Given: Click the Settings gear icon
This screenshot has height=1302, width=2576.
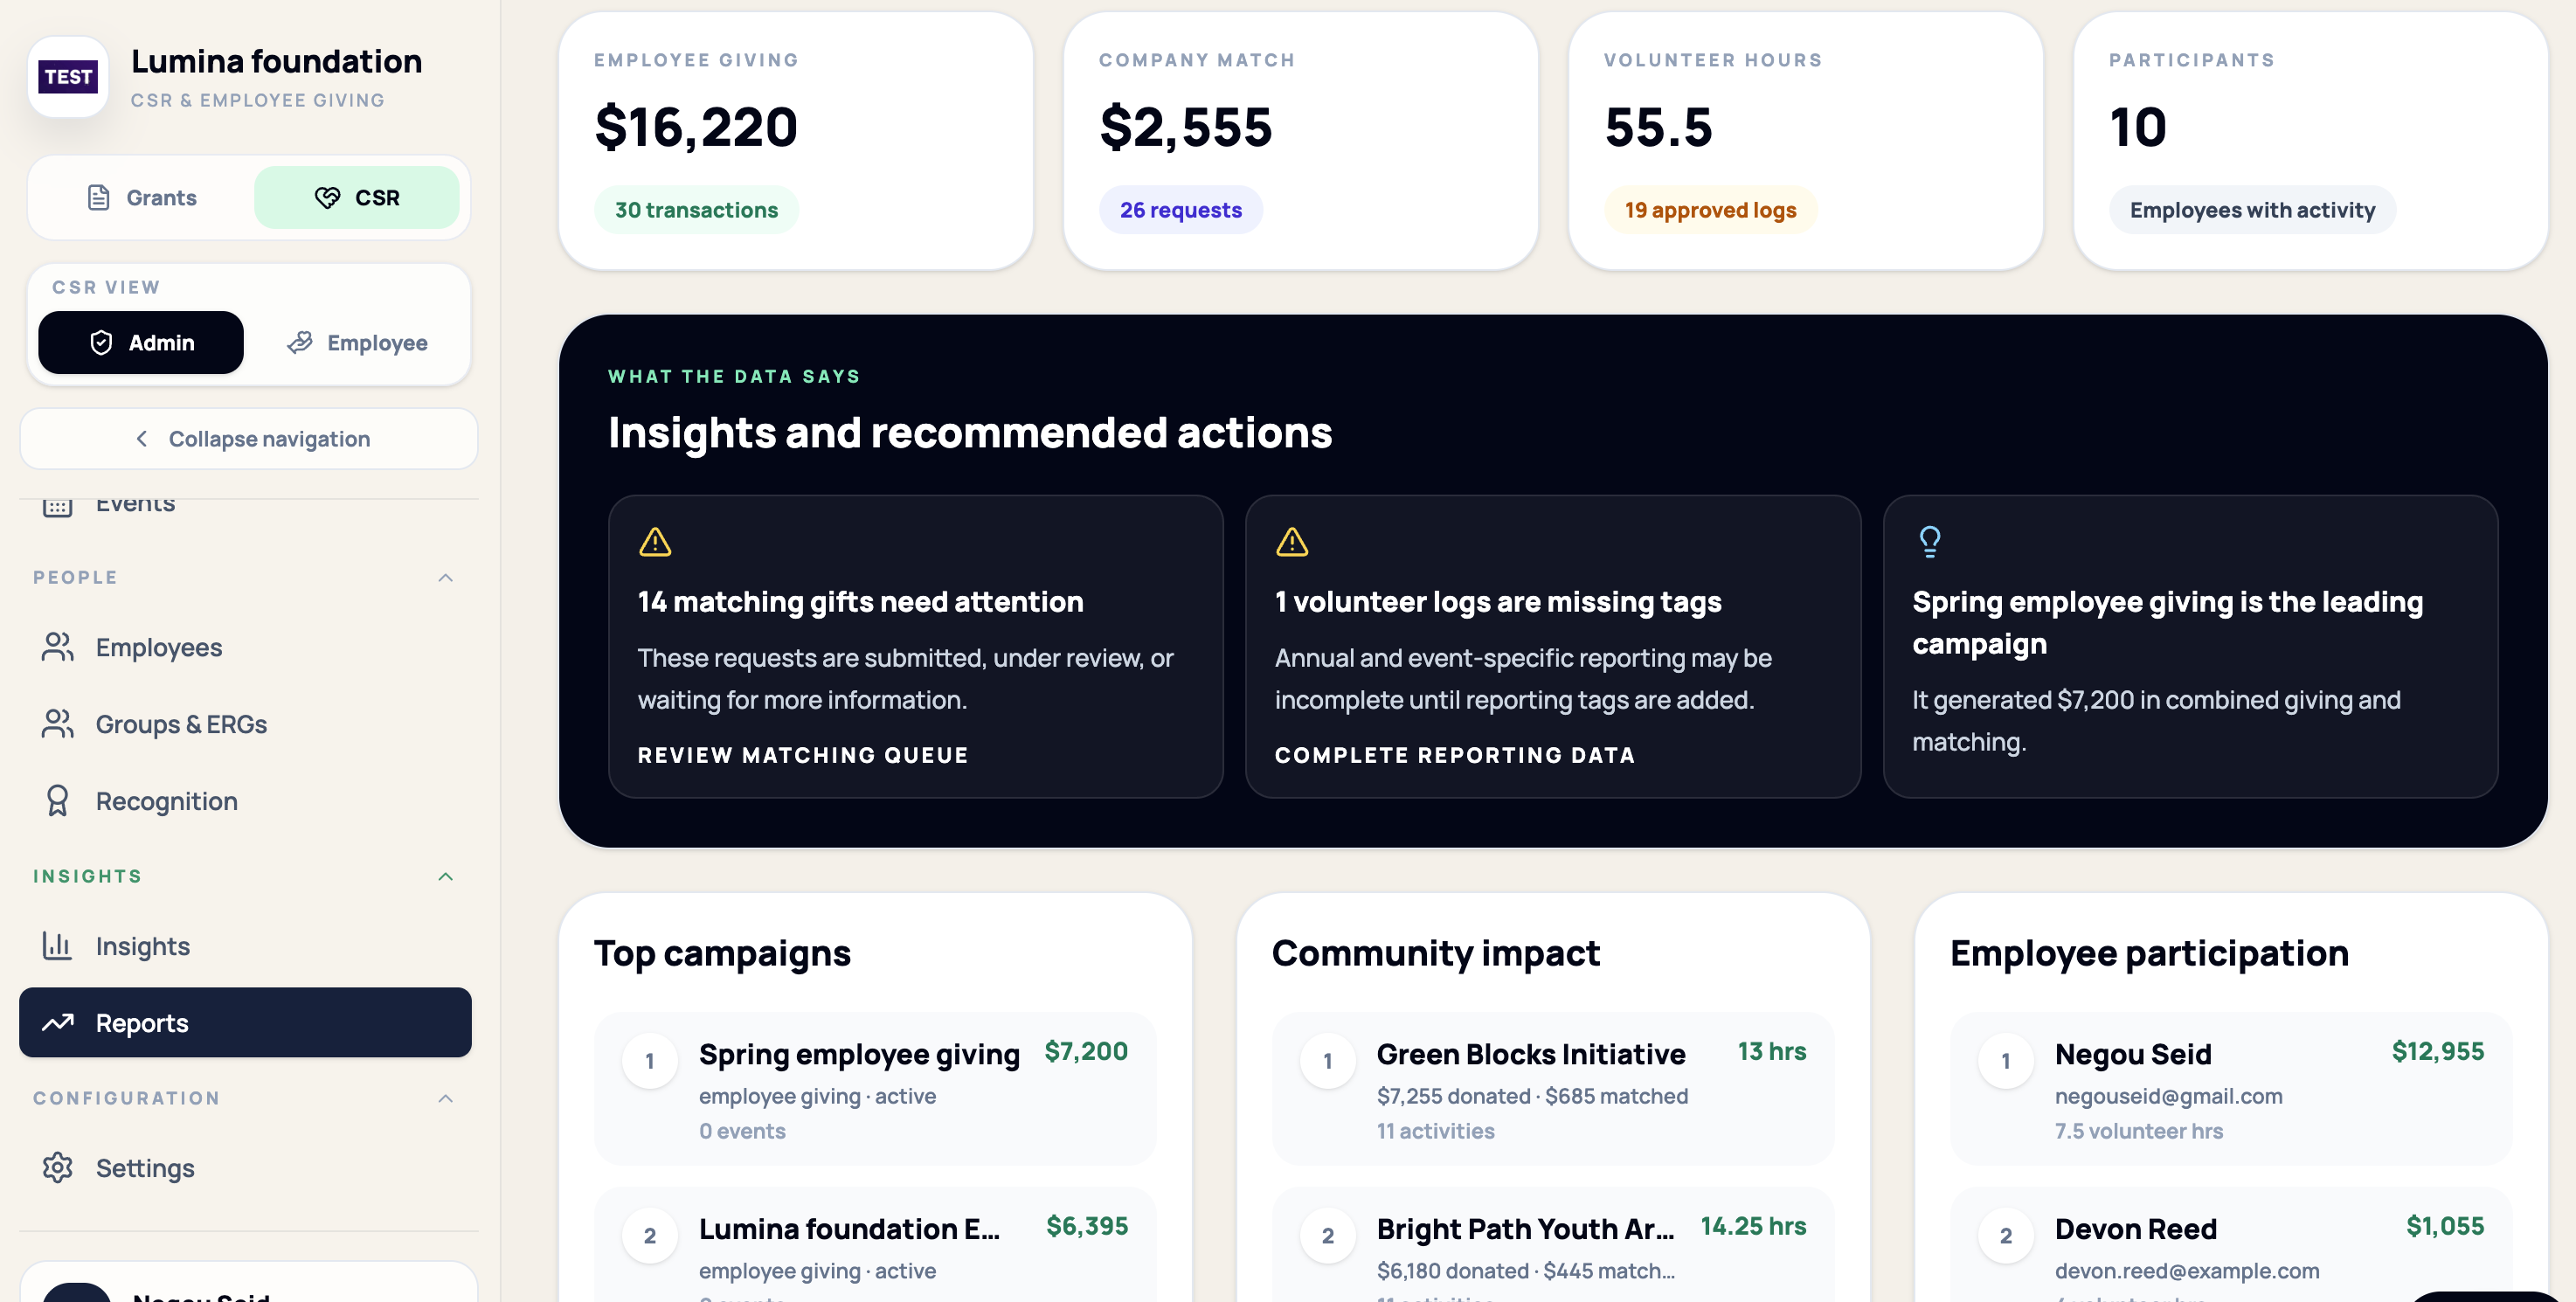Looking at the screenshot, I should [58, 1168].
